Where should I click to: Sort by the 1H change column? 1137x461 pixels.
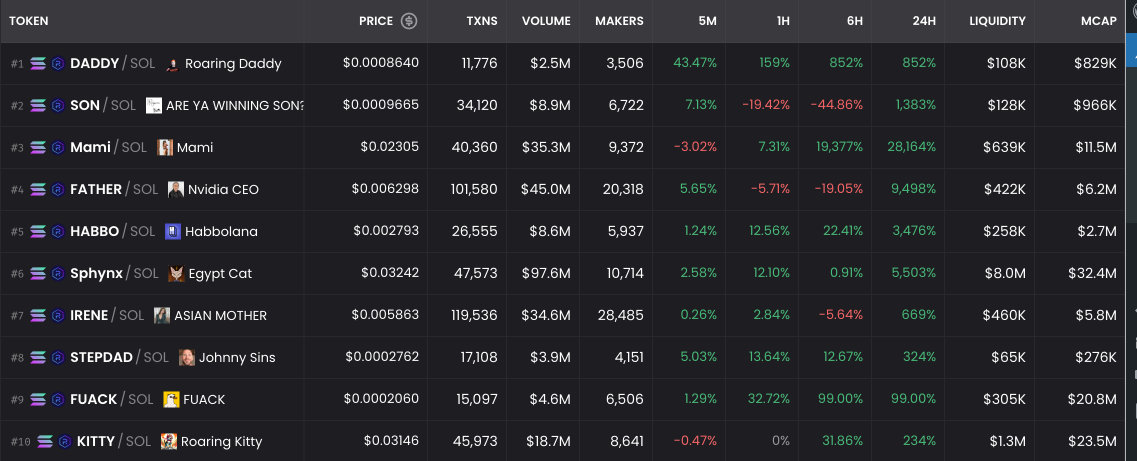tap(783, 21)
